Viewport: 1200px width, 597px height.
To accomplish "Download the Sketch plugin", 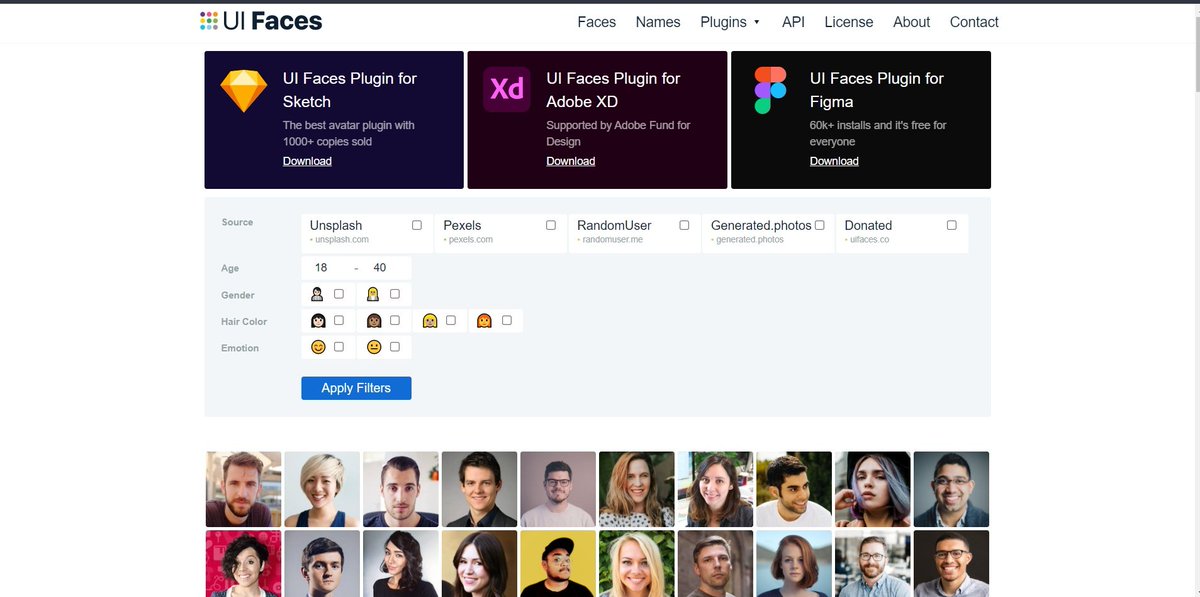I will point(307,161).
